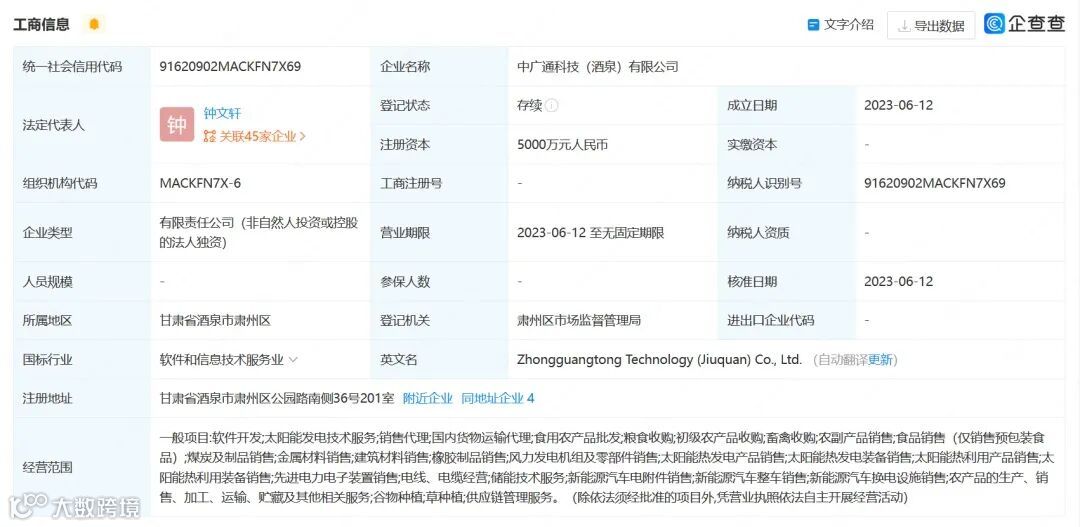Select status value 存续
The image size is (1080, 527).
(530, 105)
